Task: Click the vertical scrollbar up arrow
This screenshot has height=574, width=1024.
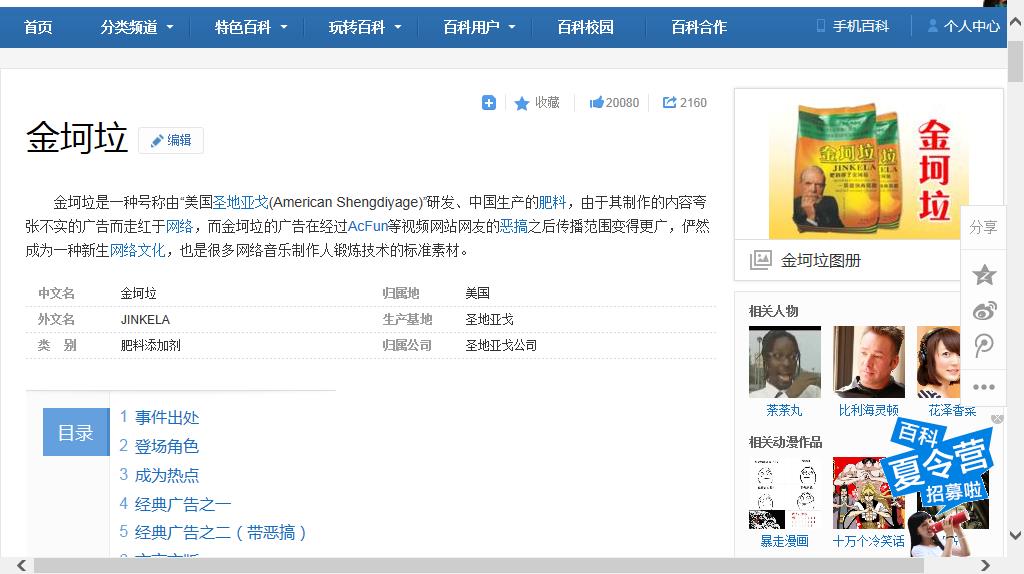Action: (1016, 22)
